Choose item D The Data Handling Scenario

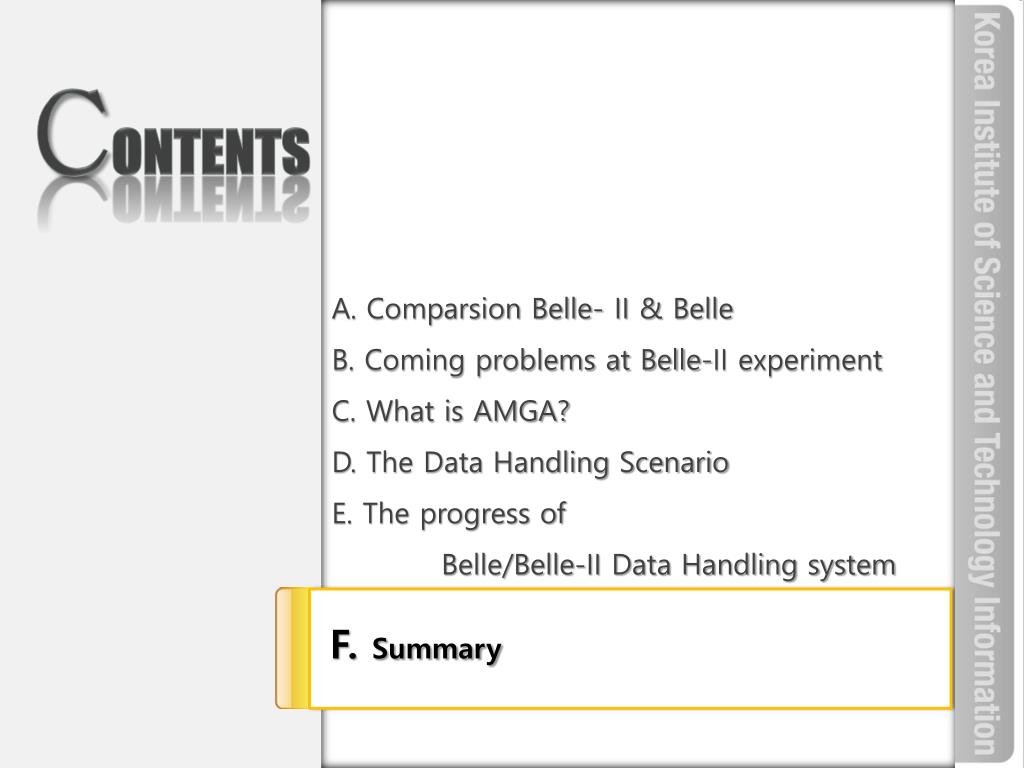pos(530,462)
